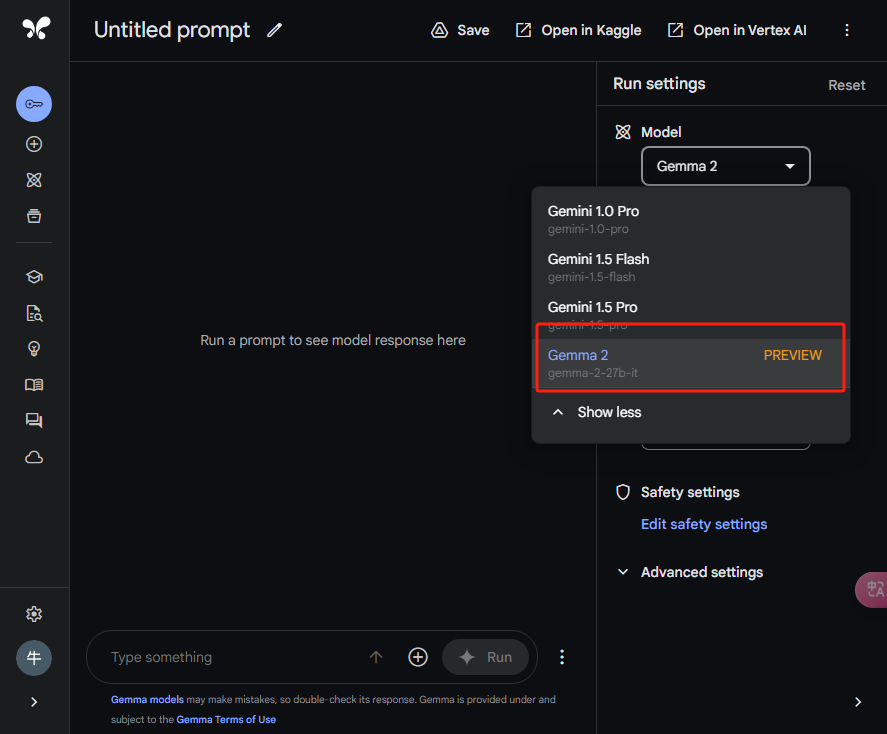Viewport: 887px width, 734px height.
Task: Select Gemini 1.0 Pro model
Action: click(691, 219)
